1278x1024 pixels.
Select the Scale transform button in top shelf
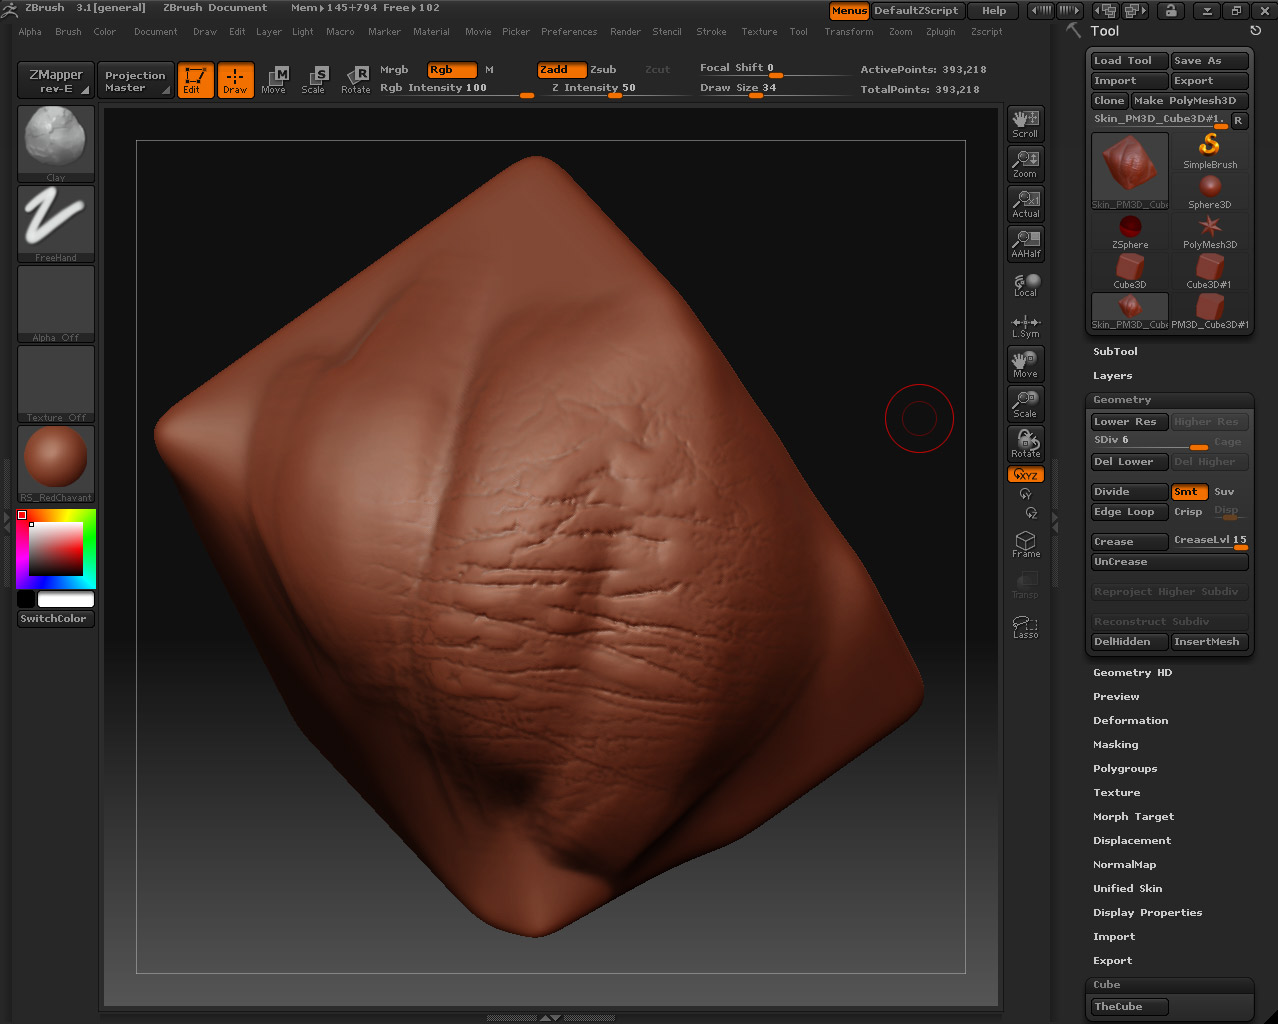pos(314,80)
